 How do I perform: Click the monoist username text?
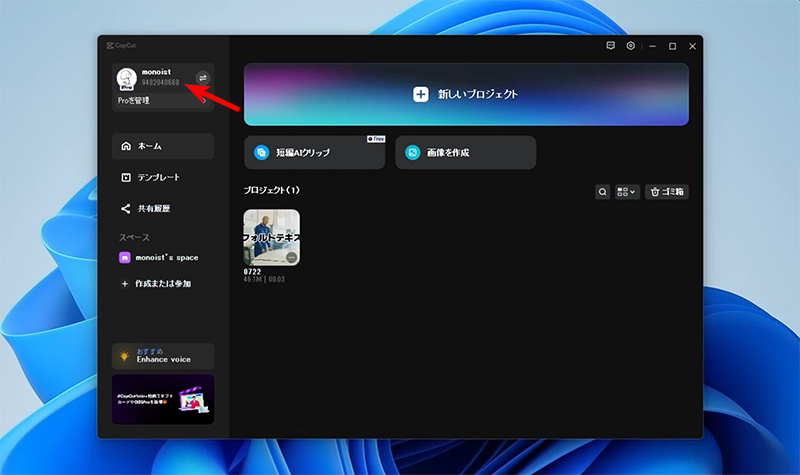click(156, 72)
